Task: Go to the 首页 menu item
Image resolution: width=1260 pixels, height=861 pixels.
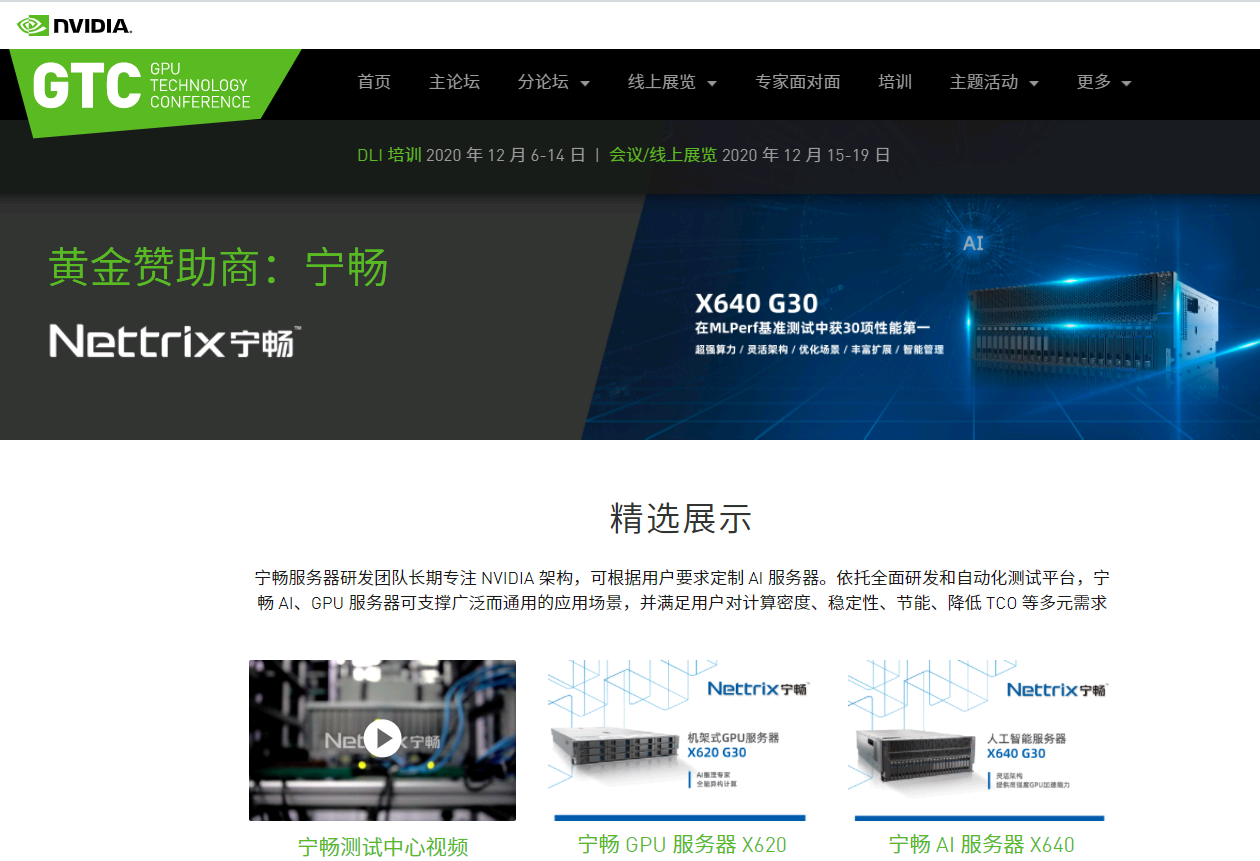Action: coord(374,82)
